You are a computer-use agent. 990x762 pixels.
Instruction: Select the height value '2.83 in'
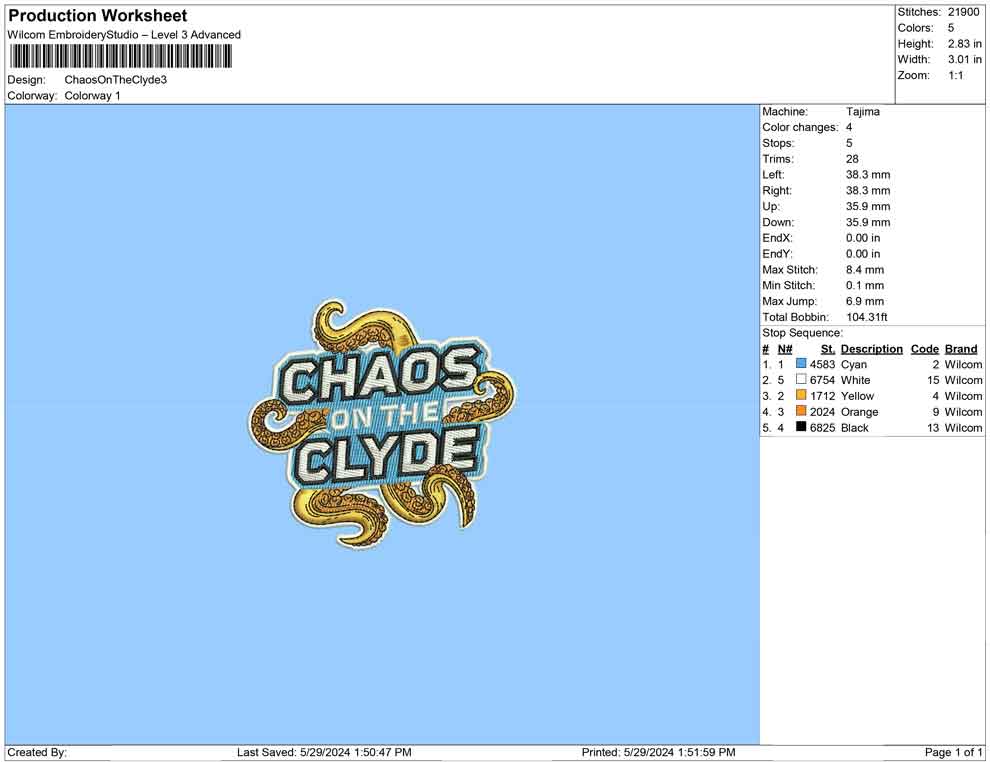965,44
